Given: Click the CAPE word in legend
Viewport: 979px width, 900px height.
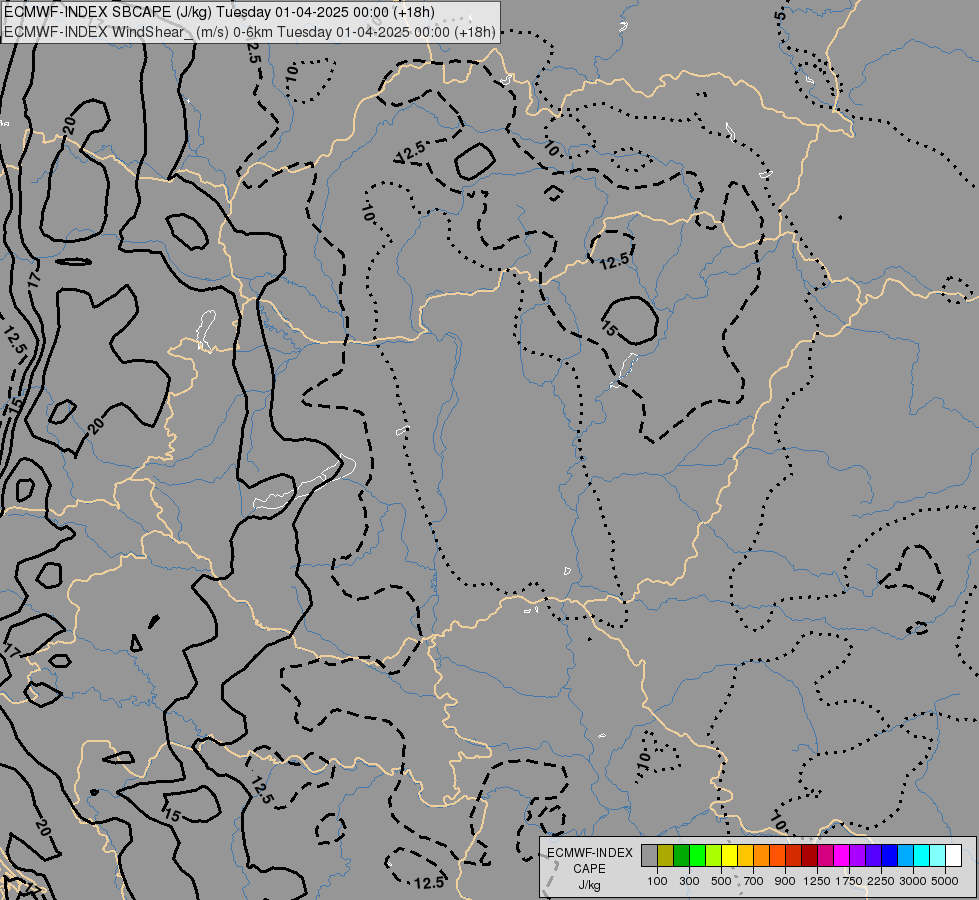Looking at the screenshot, I should [590, 869].
